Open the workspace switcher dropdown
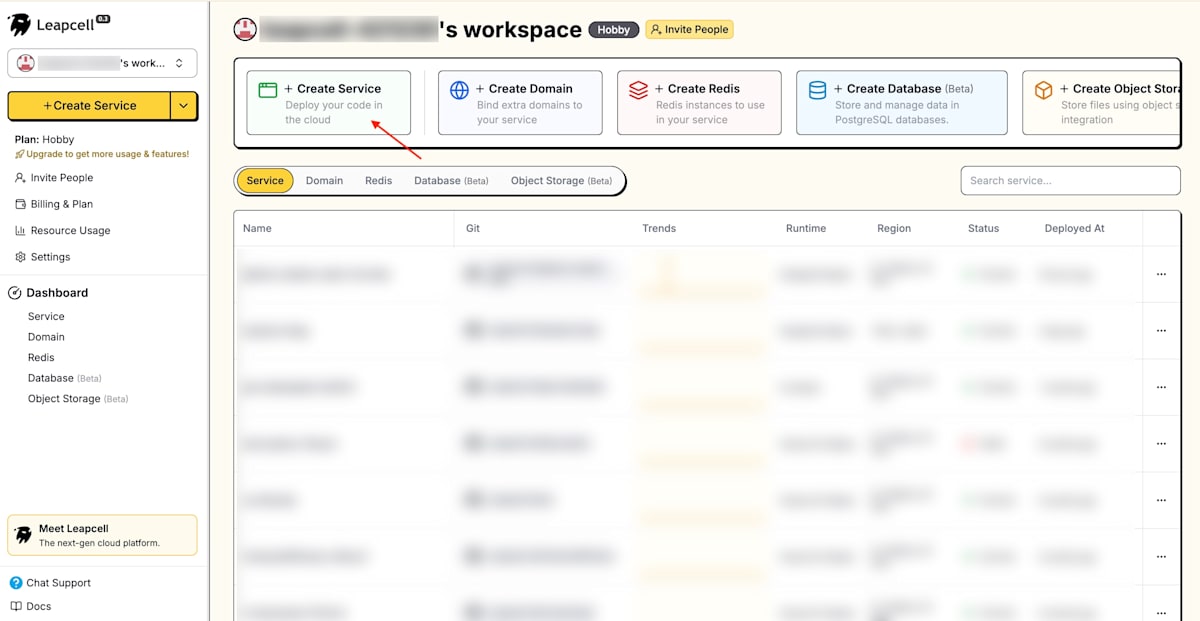The image size is (1200, 621). click(102, 63)
